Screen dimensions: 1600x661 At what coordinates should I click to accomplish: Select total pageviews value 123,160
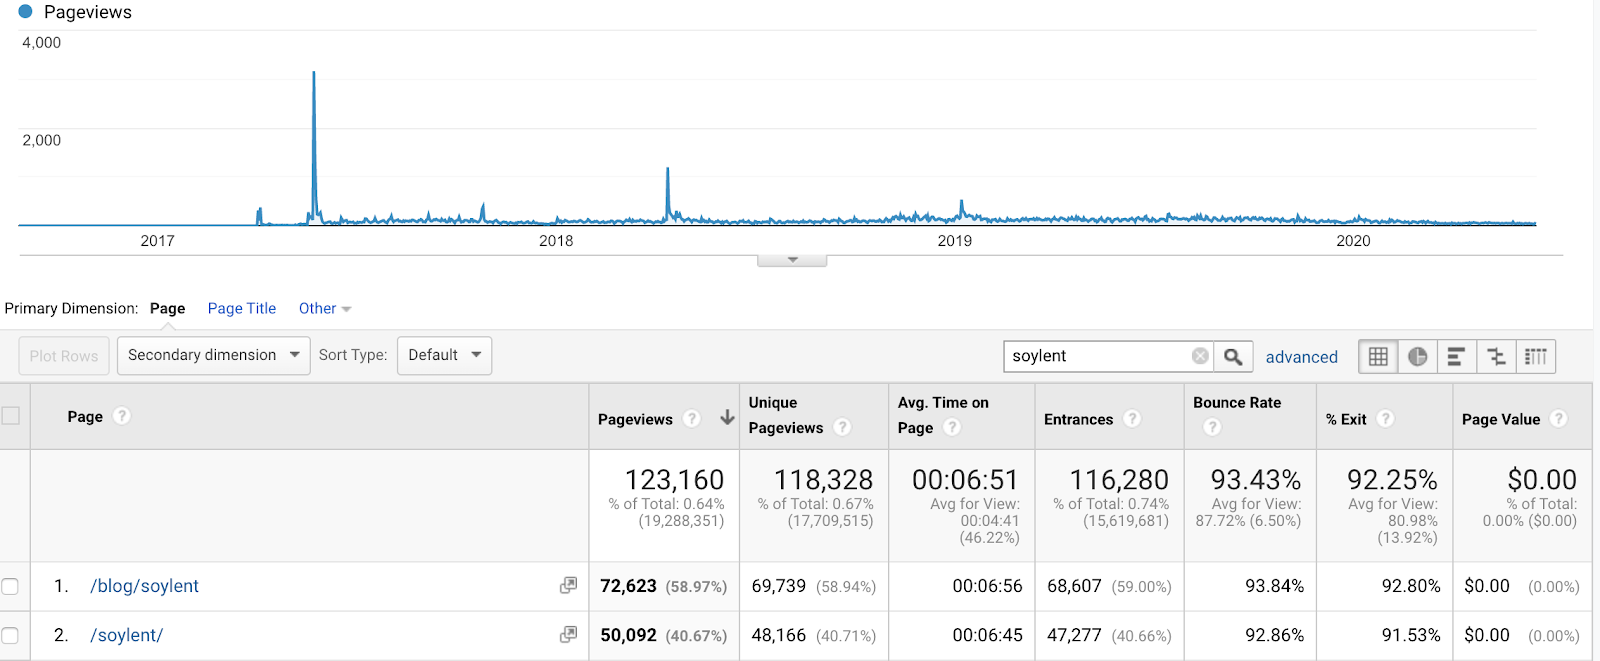(x=674, y=480)
